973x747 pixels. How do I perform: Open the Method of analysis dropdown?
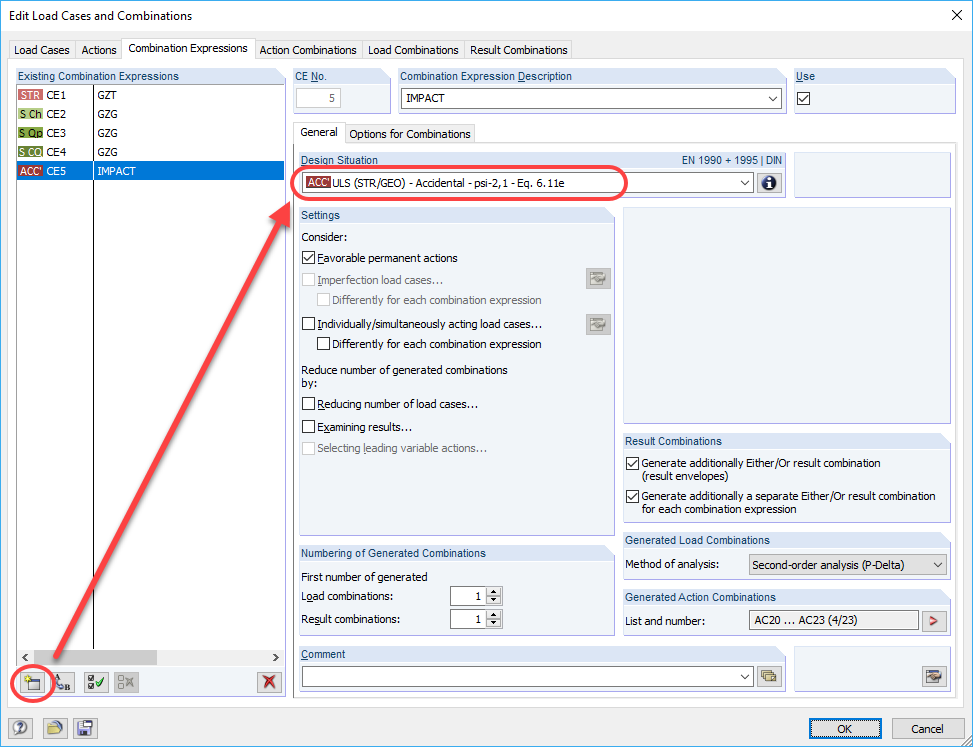[936, 565]
